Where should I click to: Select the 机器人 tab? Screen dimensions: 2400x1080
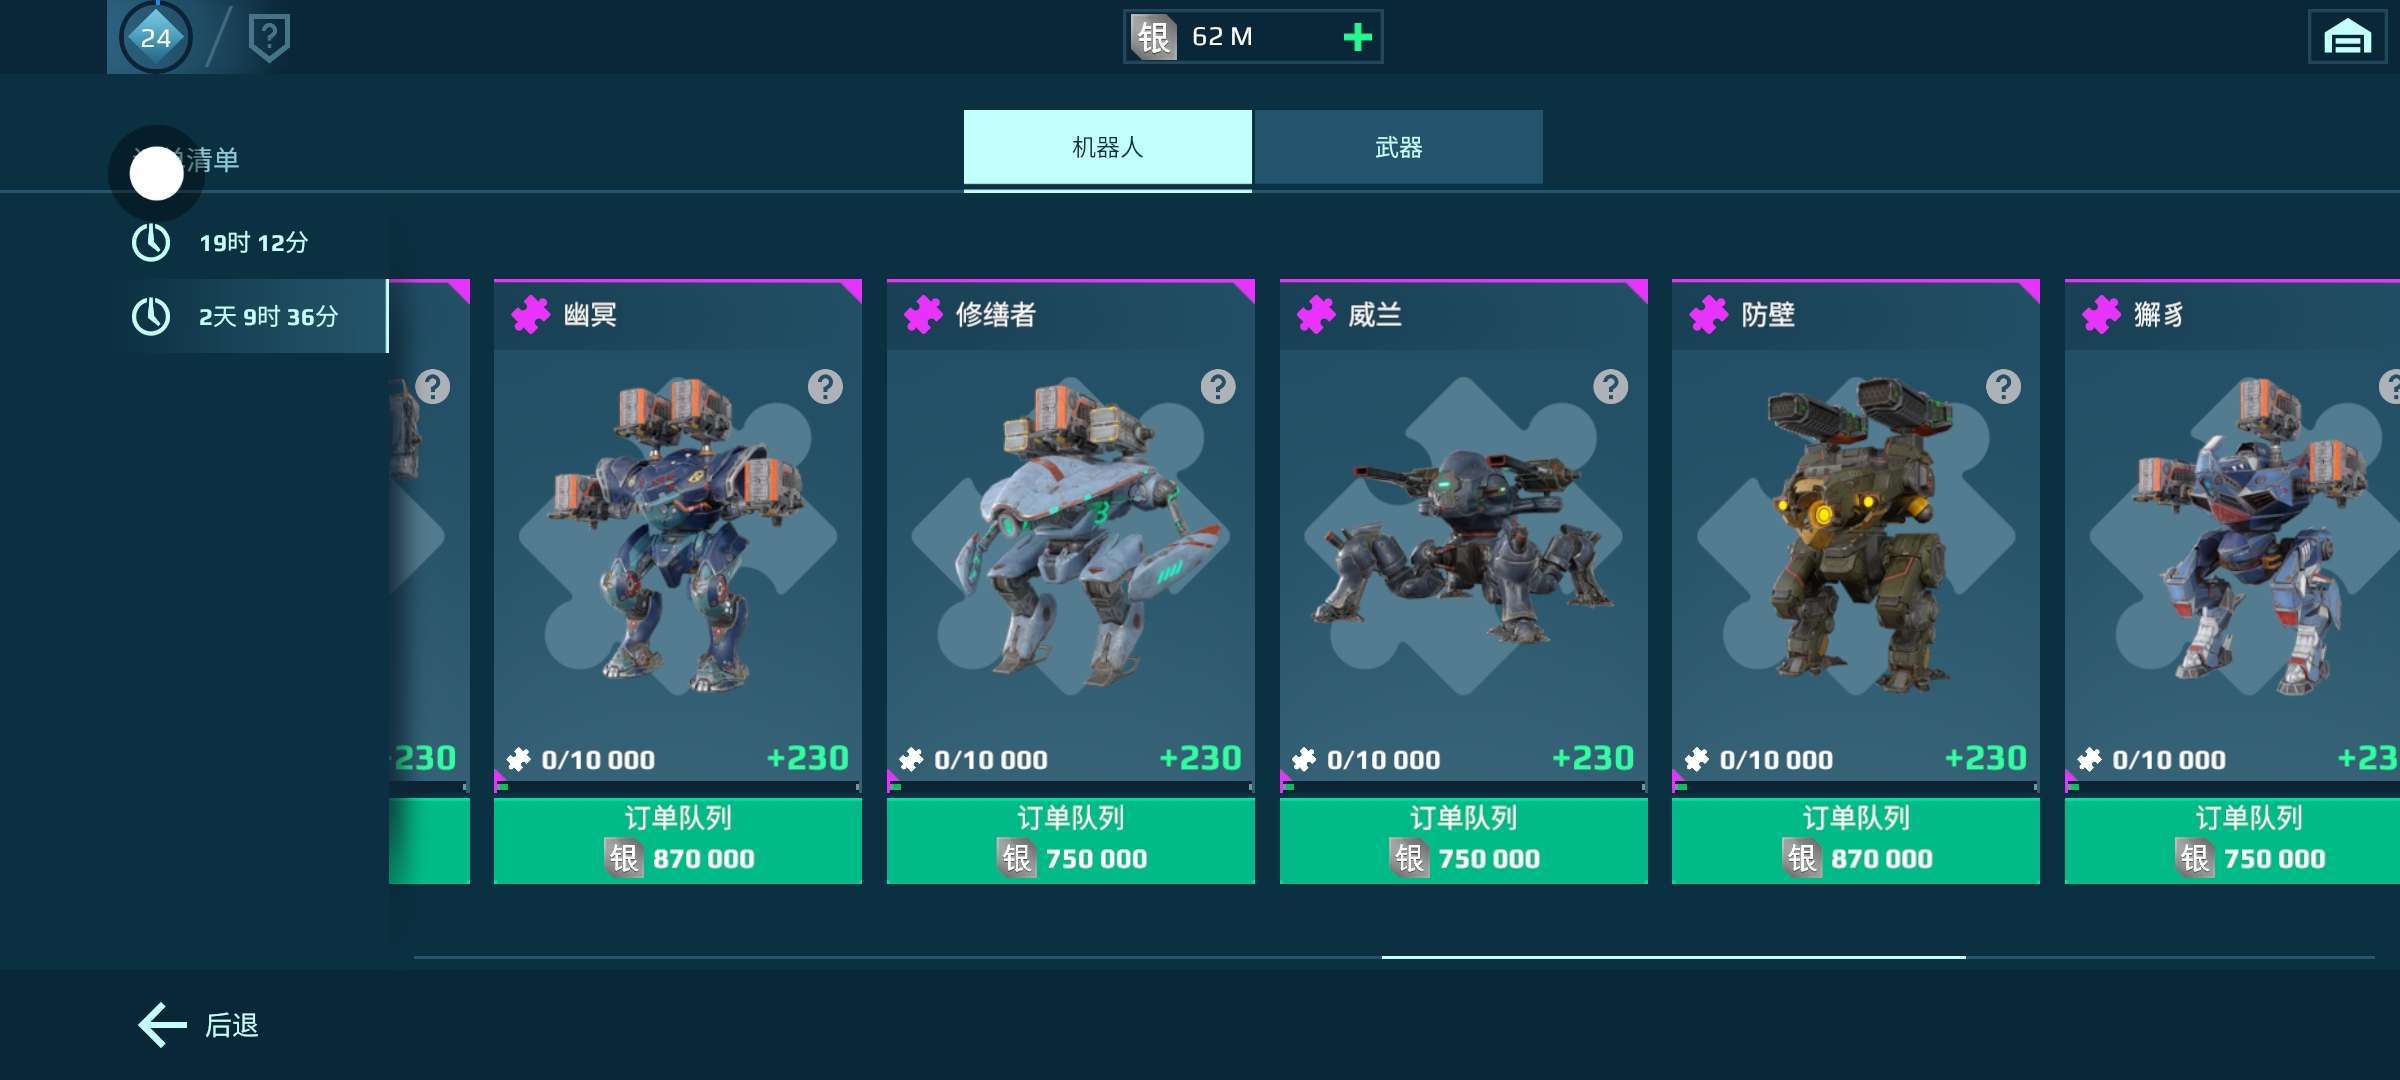pos(1107,147)
